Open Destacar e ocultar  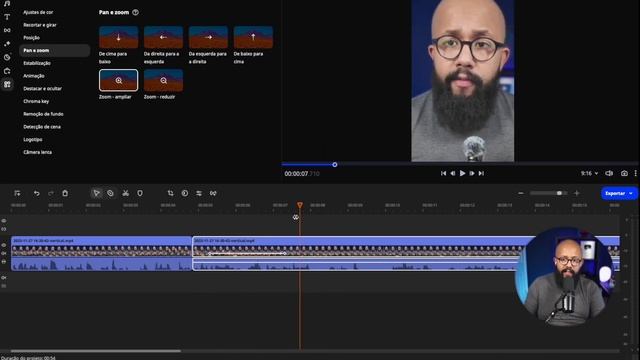tap(42, 89)
